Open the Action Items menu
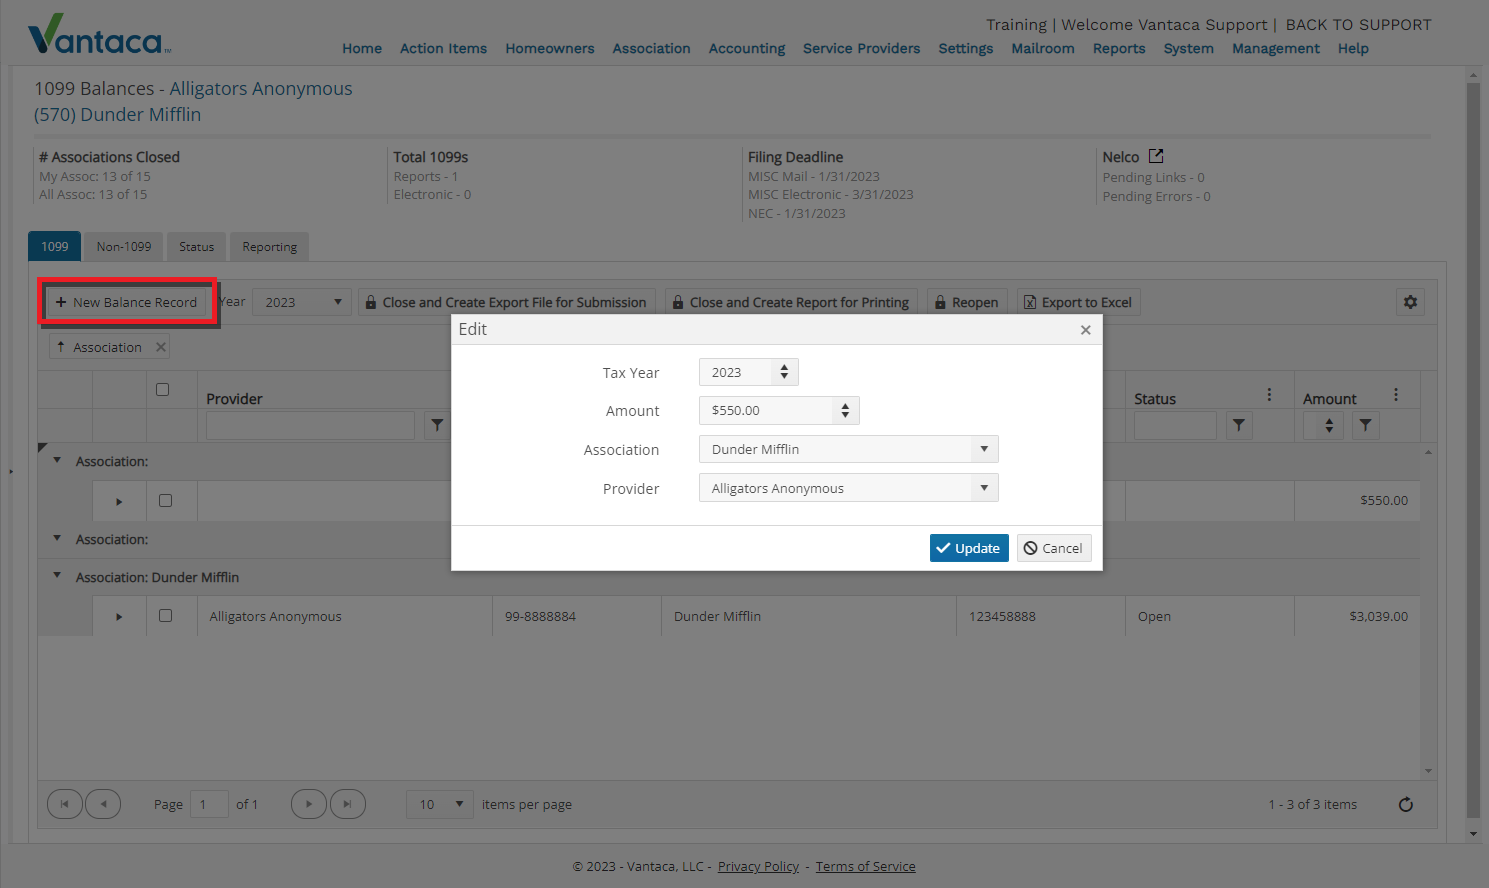This screenshot has height=888, width=1489. (x=443, y=48)
